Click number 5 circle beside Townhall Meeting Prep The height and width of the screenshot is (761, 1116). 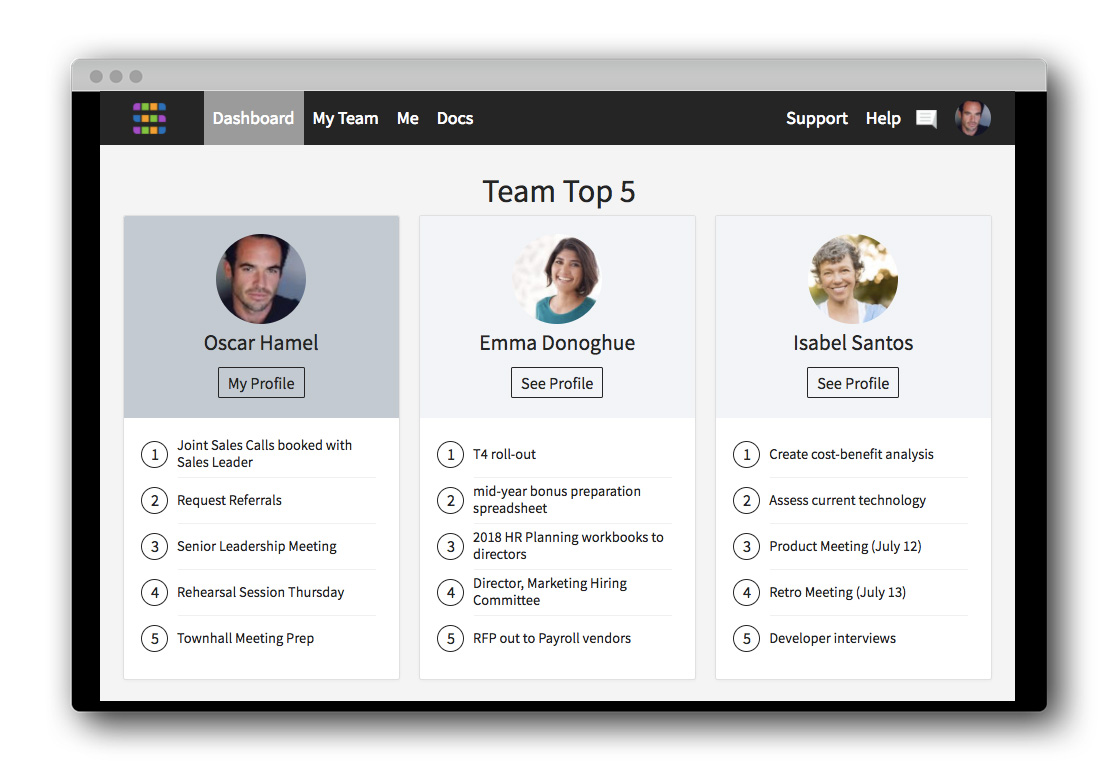(154, 639)
